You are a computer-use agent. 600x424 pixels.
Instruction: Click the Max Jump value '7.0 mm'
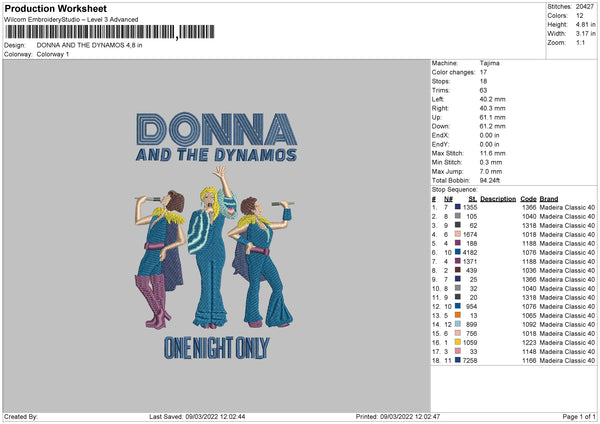tap(491, 171)
